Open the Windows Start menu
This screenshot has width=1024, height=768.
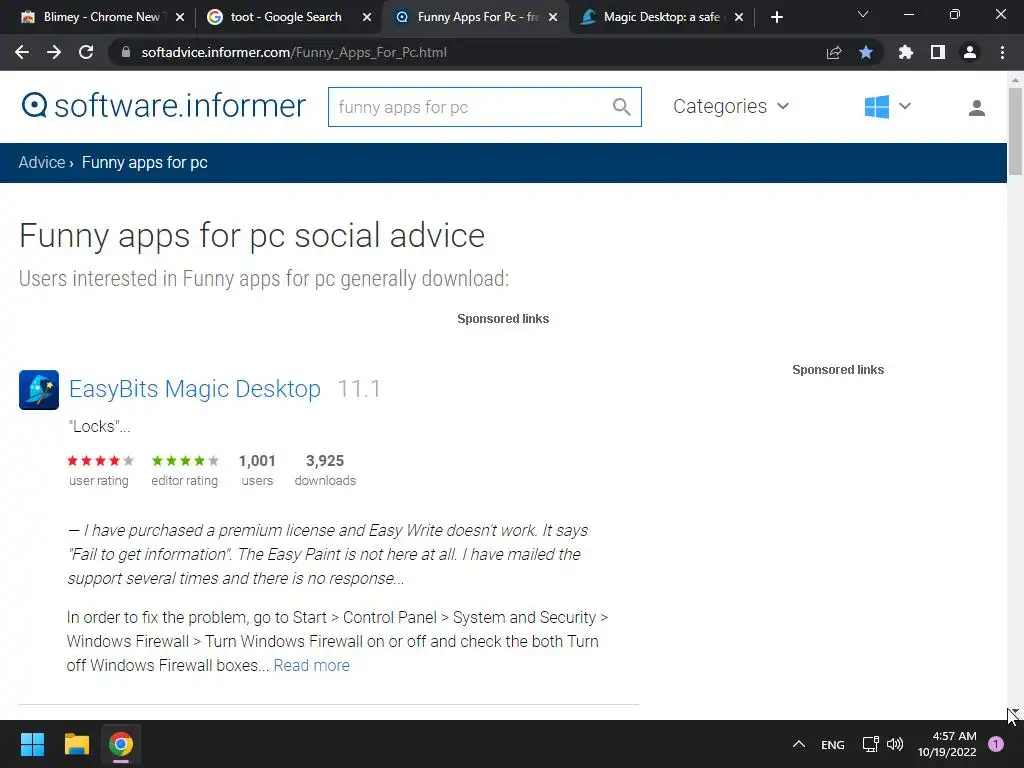[x=32, y=744]
